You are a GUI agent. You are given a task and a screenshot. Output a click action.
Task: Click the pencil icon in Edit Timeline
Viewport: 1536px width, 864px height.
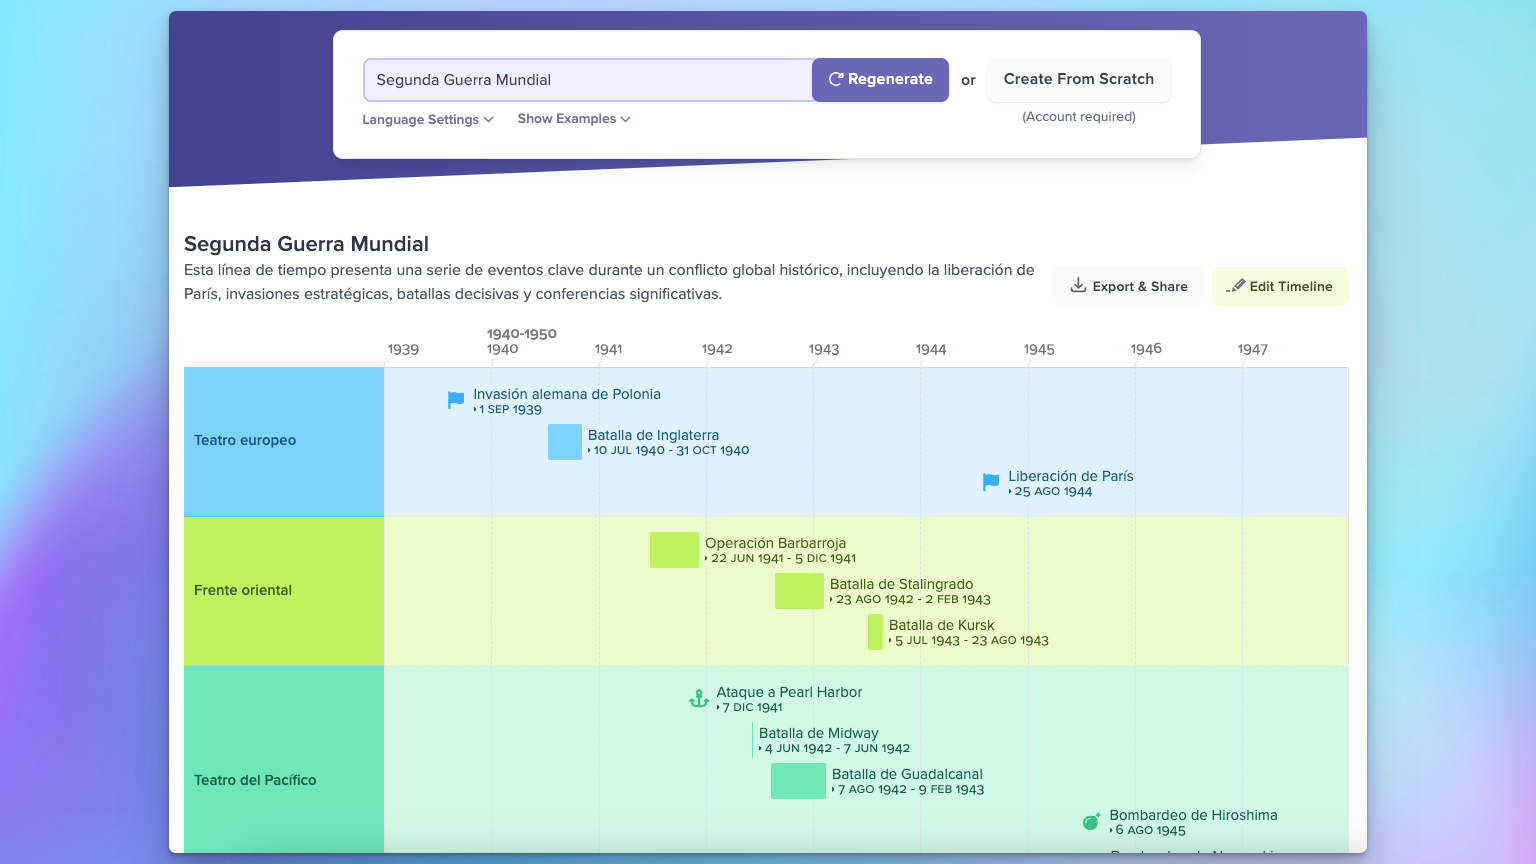(1236, 286)
